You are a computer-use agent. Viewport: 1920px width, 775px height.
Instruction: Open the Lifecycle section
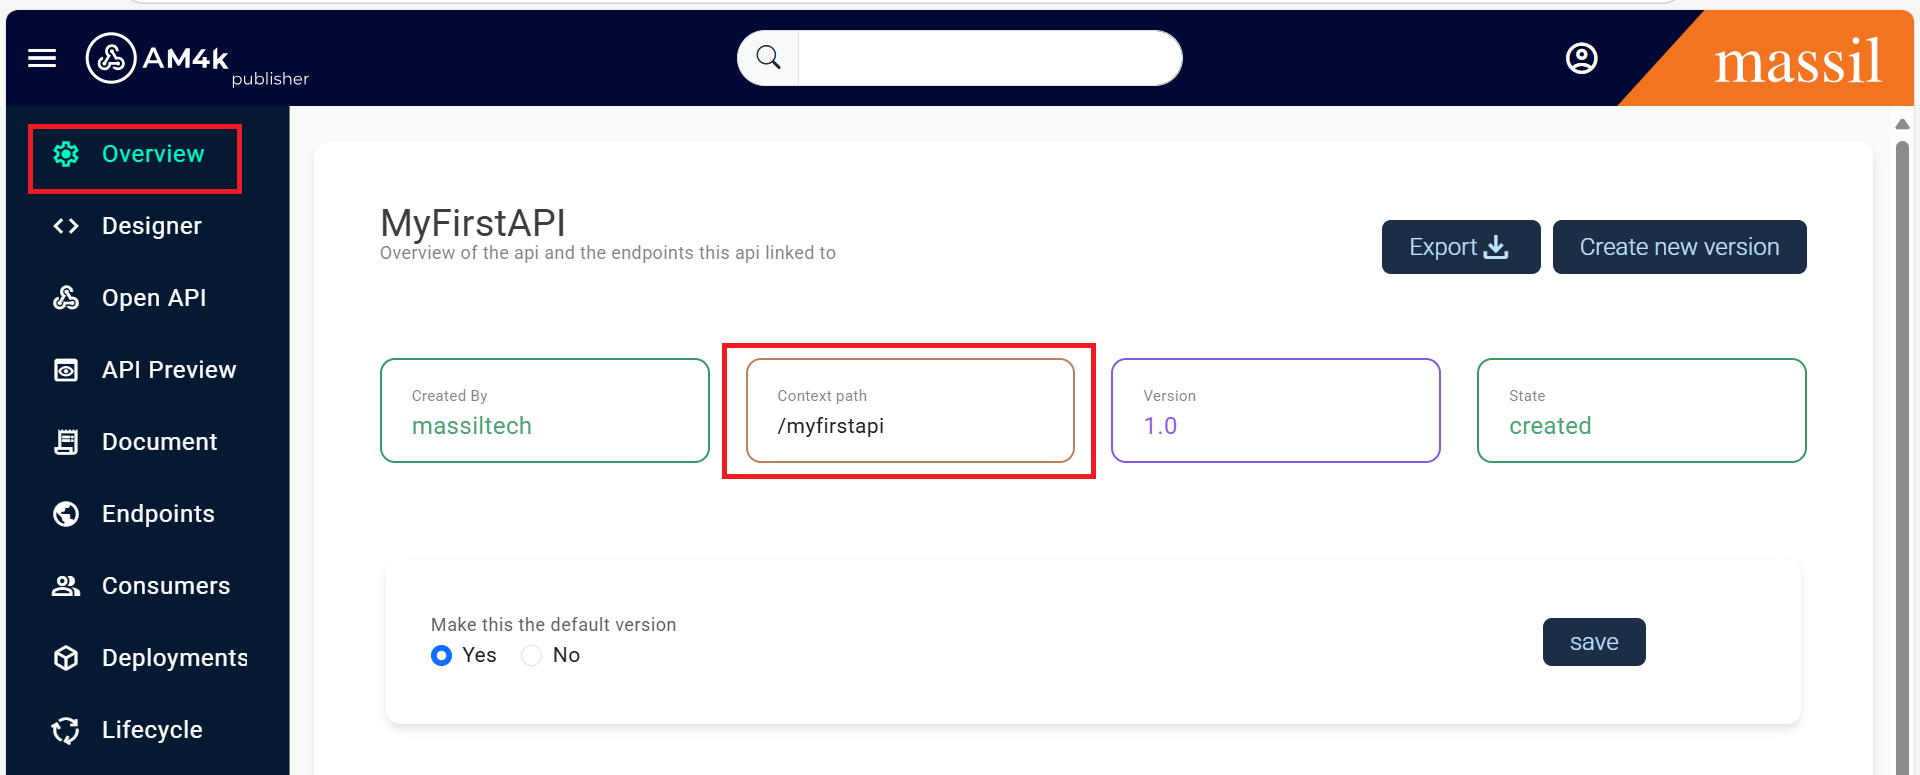coord(152,730)
